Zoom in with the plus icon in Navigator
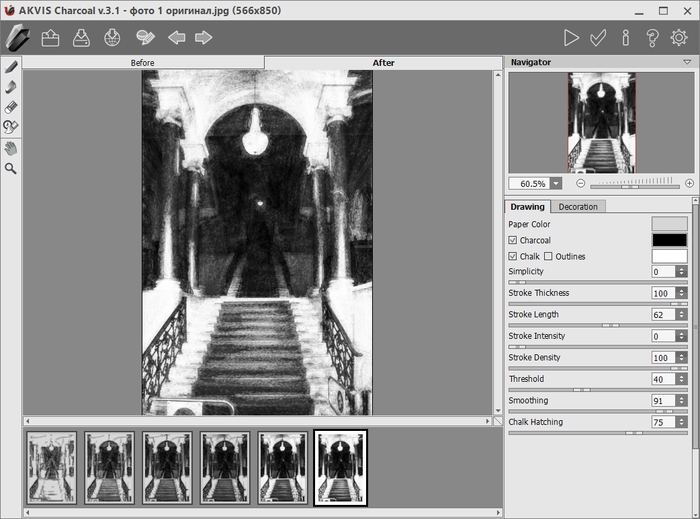The width and height of the screenshot is (700, 519). coord(689,183)
